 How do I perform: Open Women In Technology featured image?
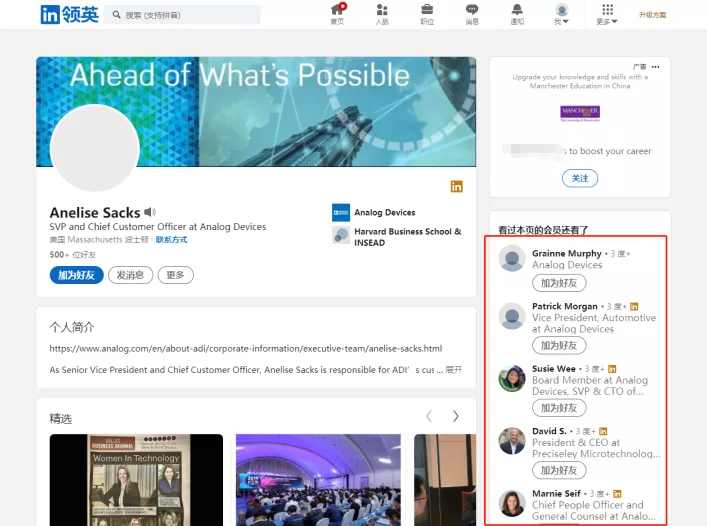(x=136, y=480)
